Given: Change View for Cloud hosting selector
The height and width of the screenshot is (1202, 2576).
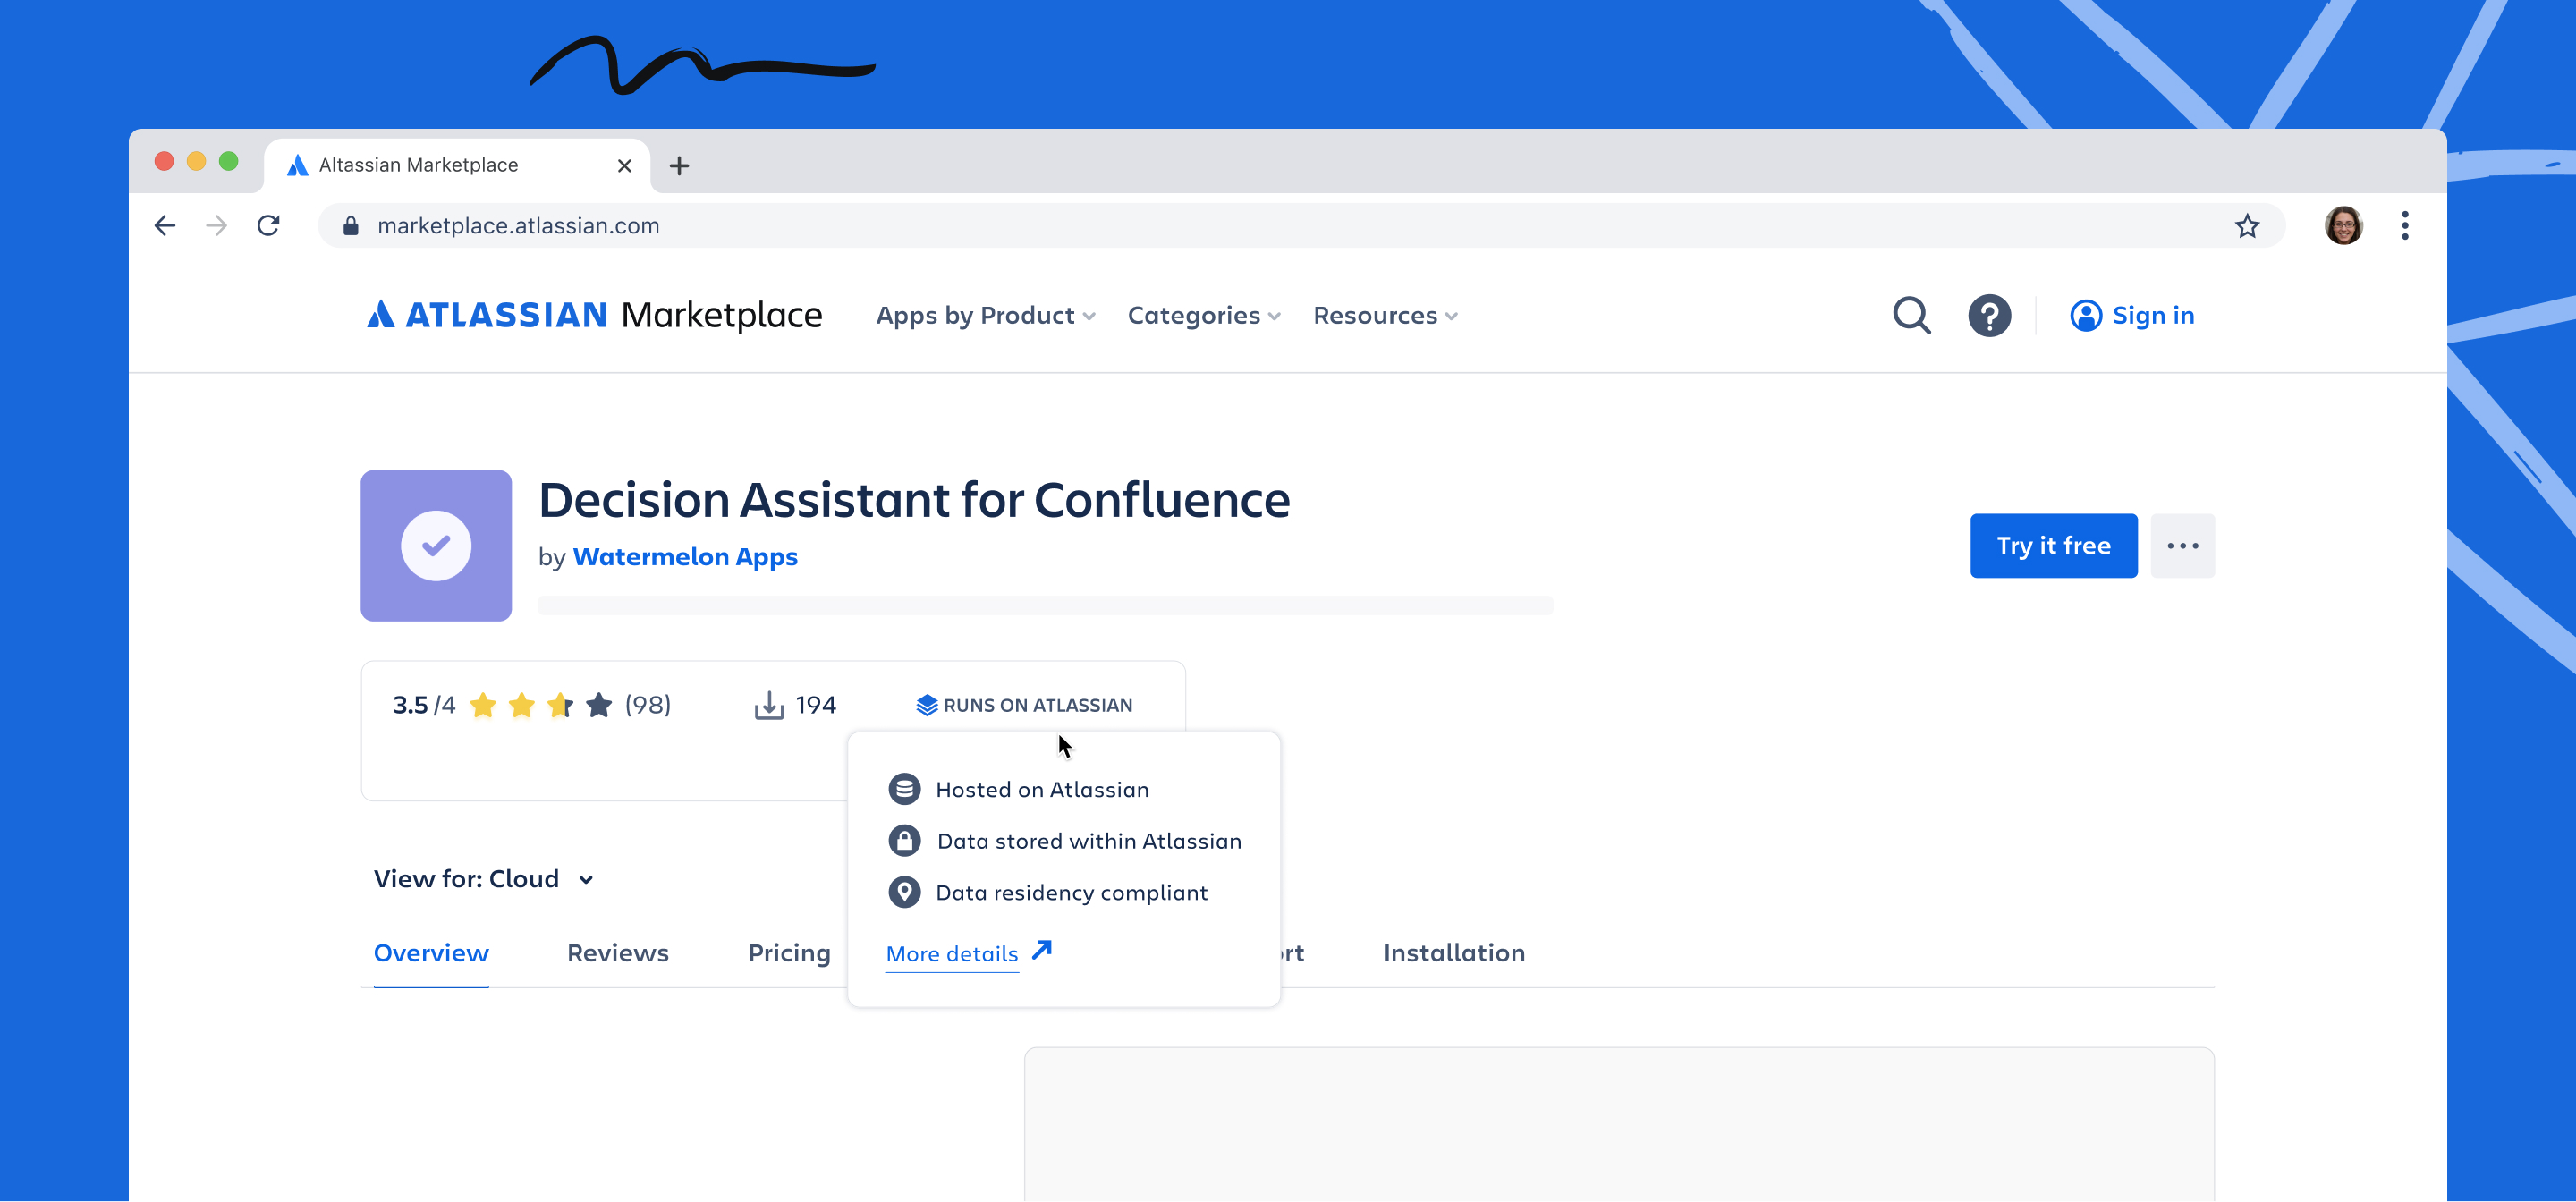Looking at the screenshot, I should [483, 879].
